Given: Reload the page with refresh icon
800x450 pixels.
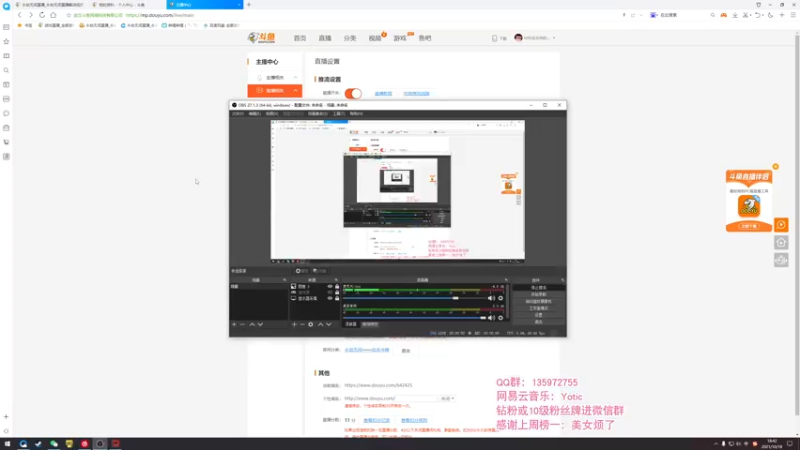Looking at the screenshot, I should click(42, 15).
